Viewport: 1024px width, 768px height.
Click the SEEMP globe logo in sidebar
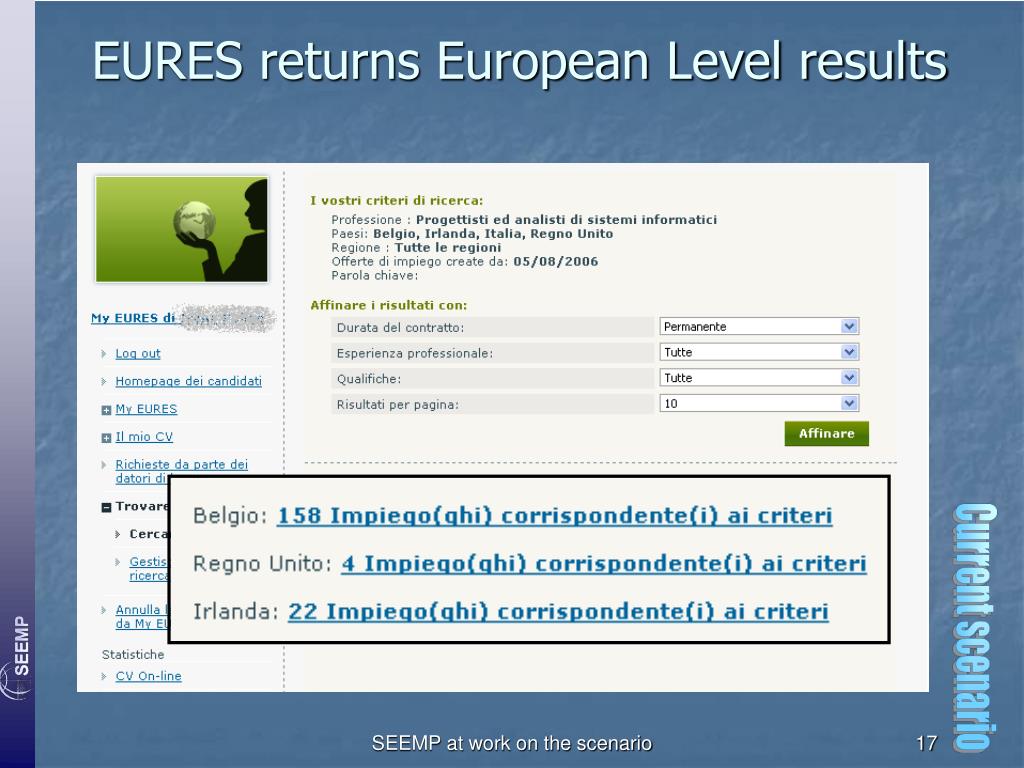[x=14, y=681]
